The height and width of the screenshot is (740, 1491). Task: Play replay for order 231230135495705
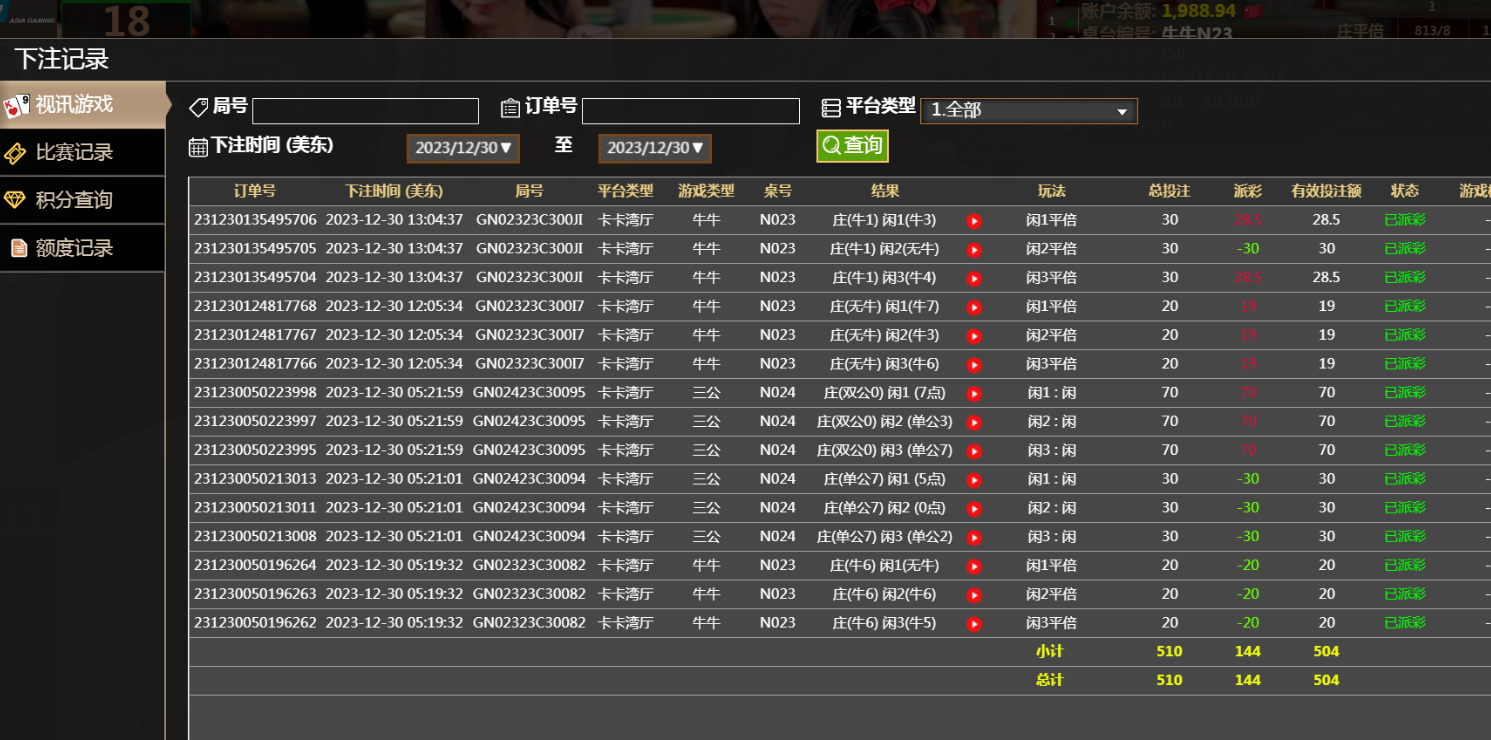point(974,249)
